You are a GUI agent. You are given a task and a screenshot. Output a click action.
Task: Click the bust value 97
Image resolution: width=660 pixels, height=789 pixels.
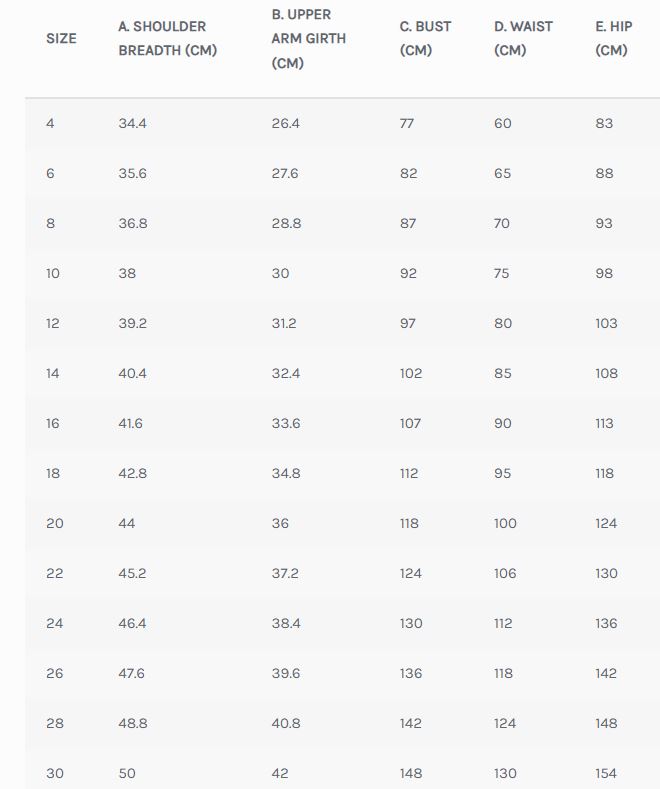point(408,323)
